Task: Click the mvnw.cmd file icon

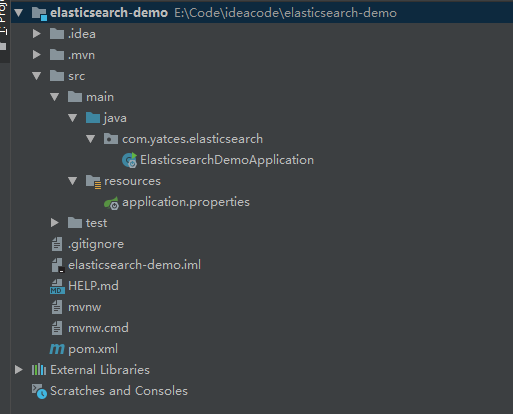Action: coord(57,328)
